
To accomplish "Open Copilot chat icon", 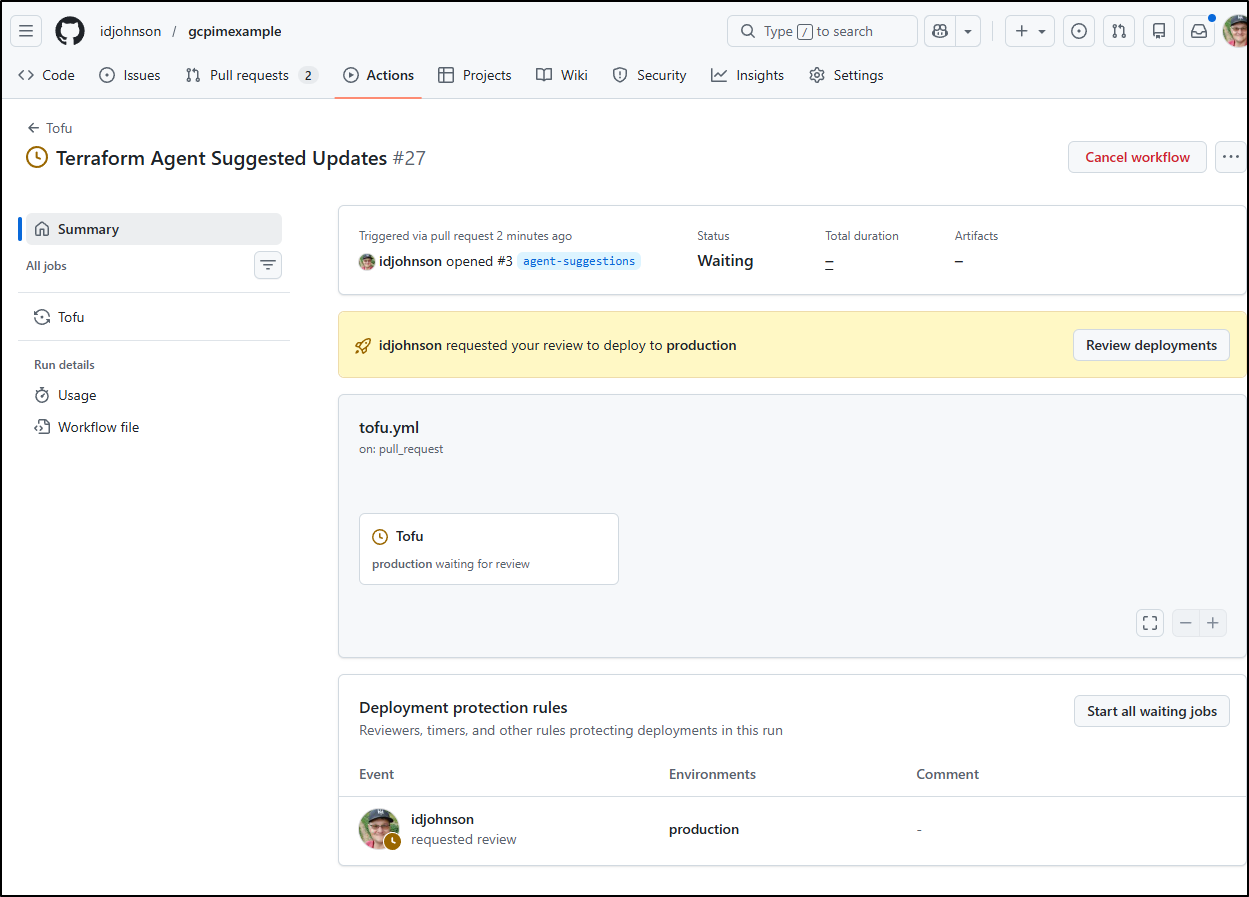I will 939,31.
